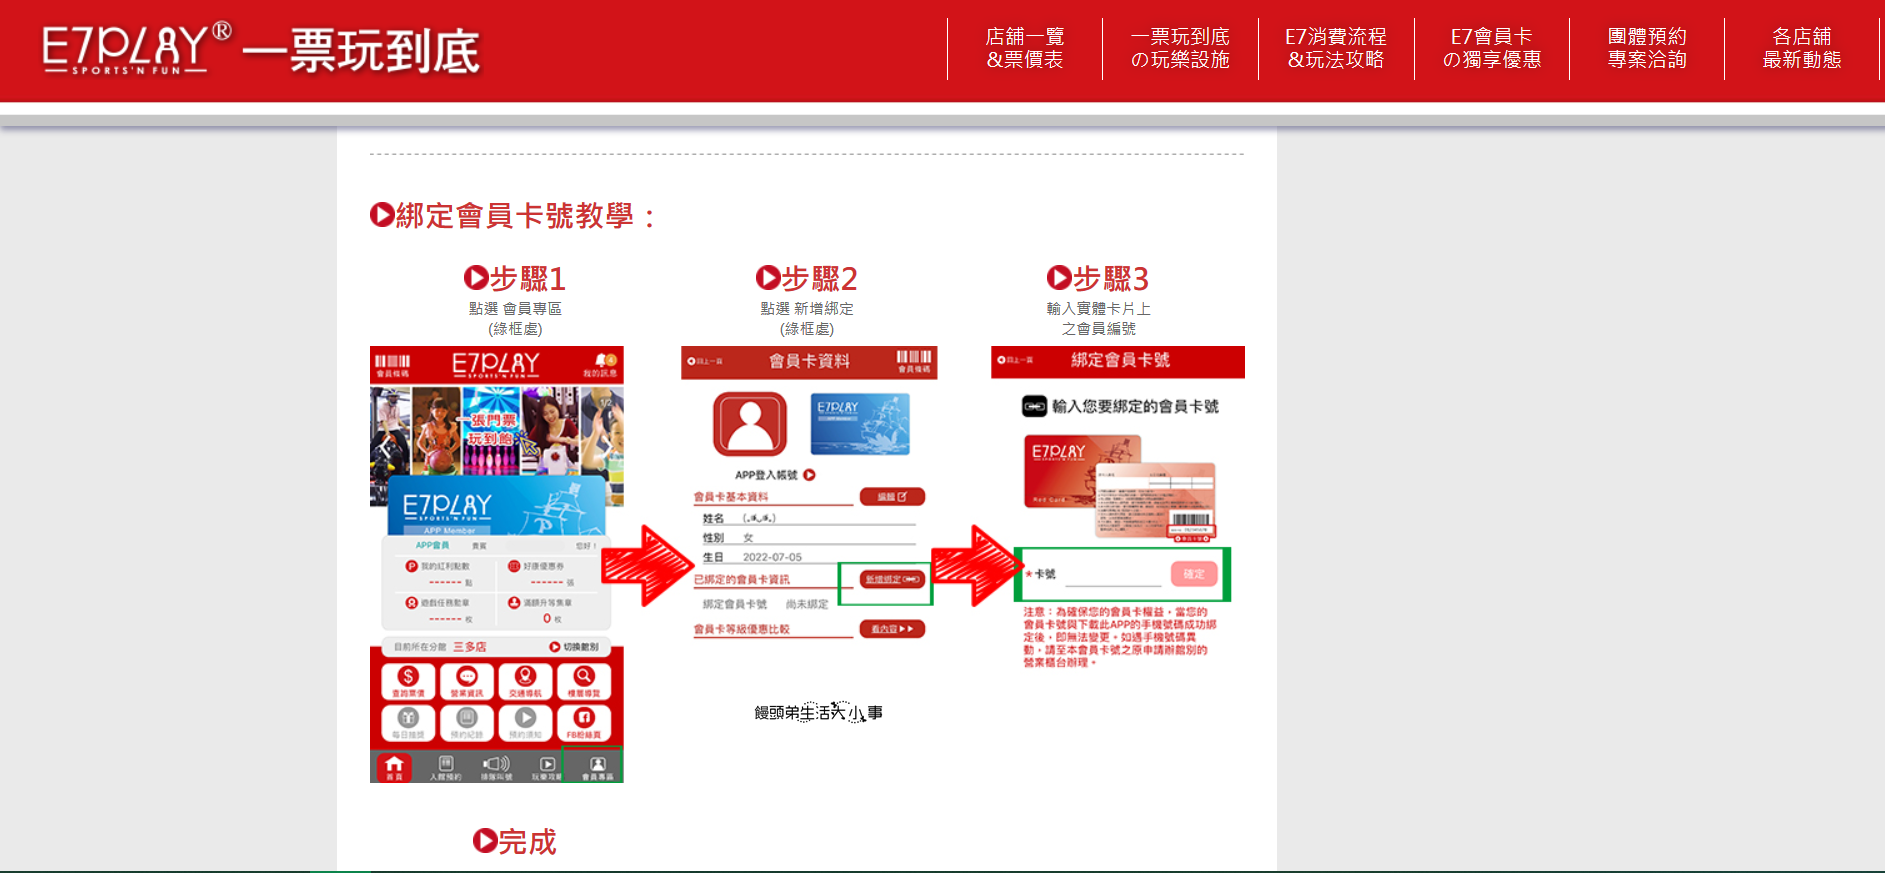Click the black link icon in step 3

tap(1034, 406)
